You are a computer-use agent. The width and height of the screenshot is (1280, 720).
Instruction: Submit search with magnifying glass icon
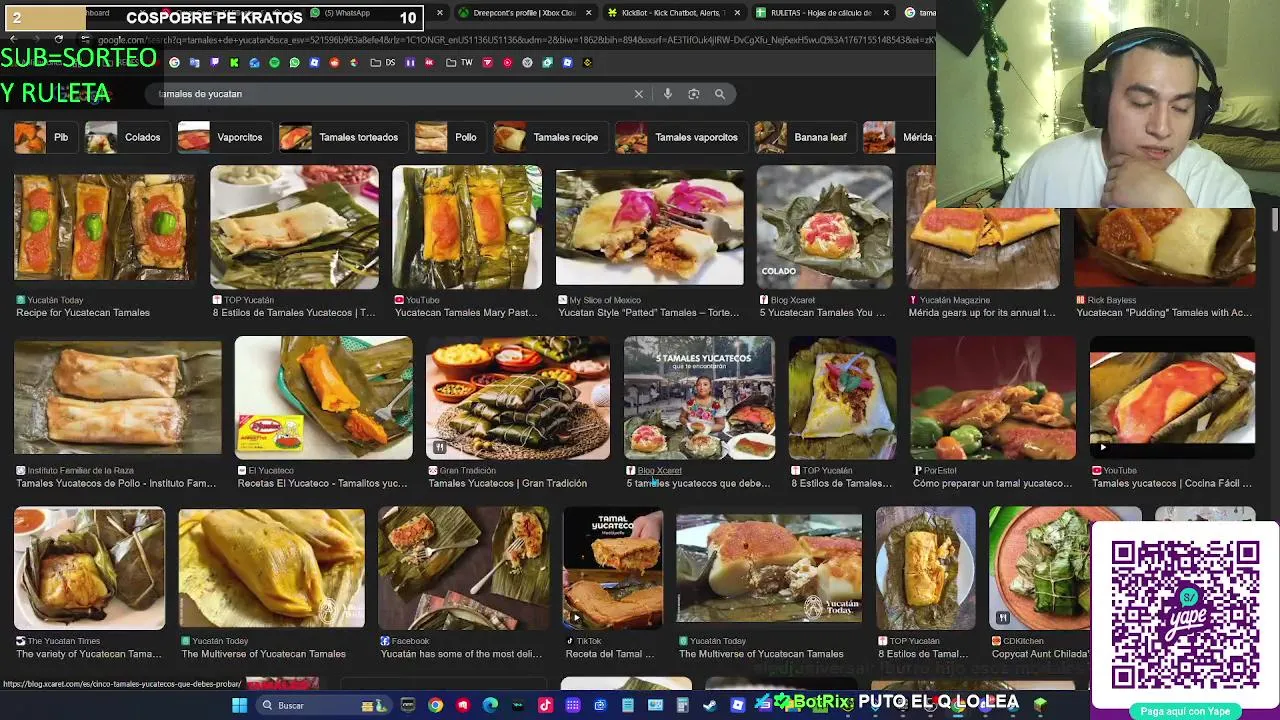coord(719,94)
